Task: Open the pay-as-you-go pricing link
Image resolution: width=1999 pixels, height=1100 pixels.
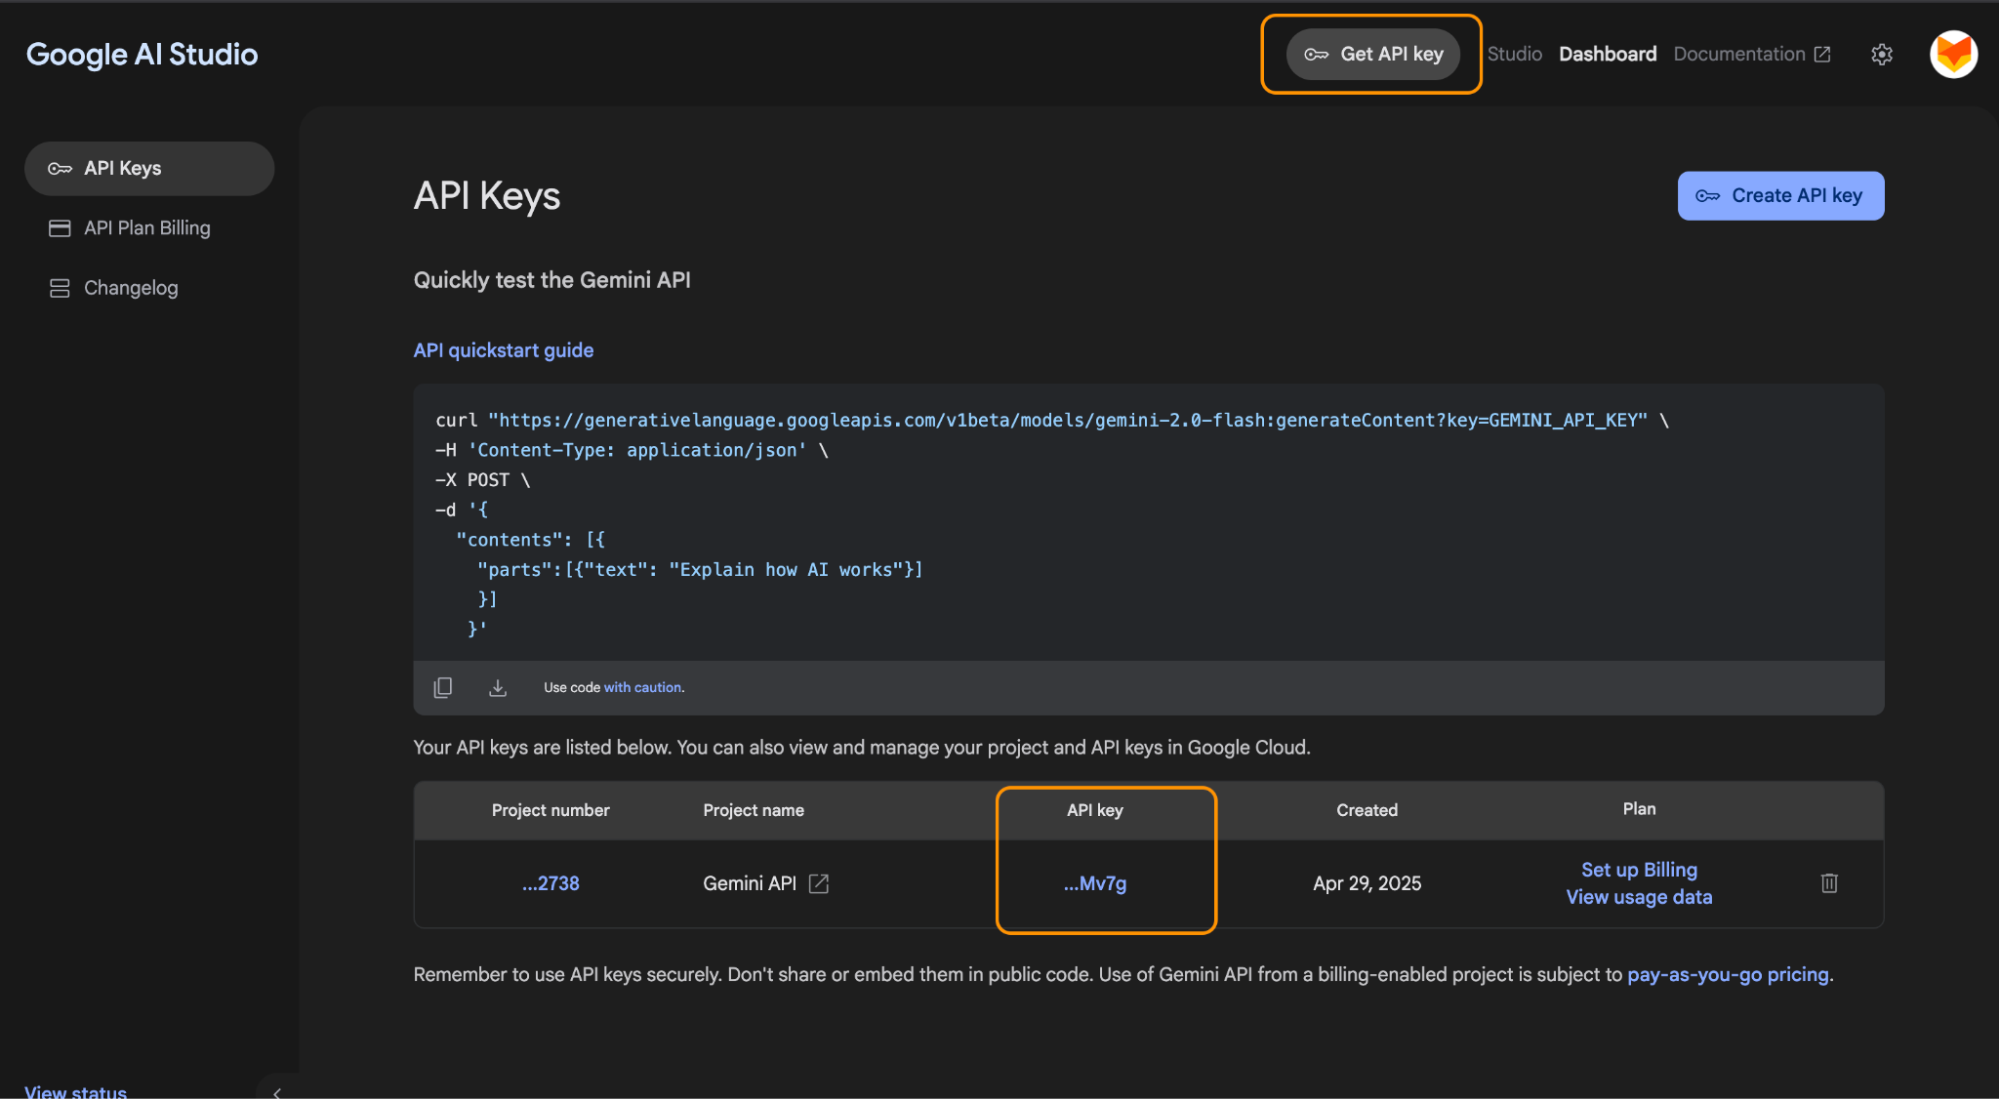Action: pyautogui.click(x=1728, y=974)
